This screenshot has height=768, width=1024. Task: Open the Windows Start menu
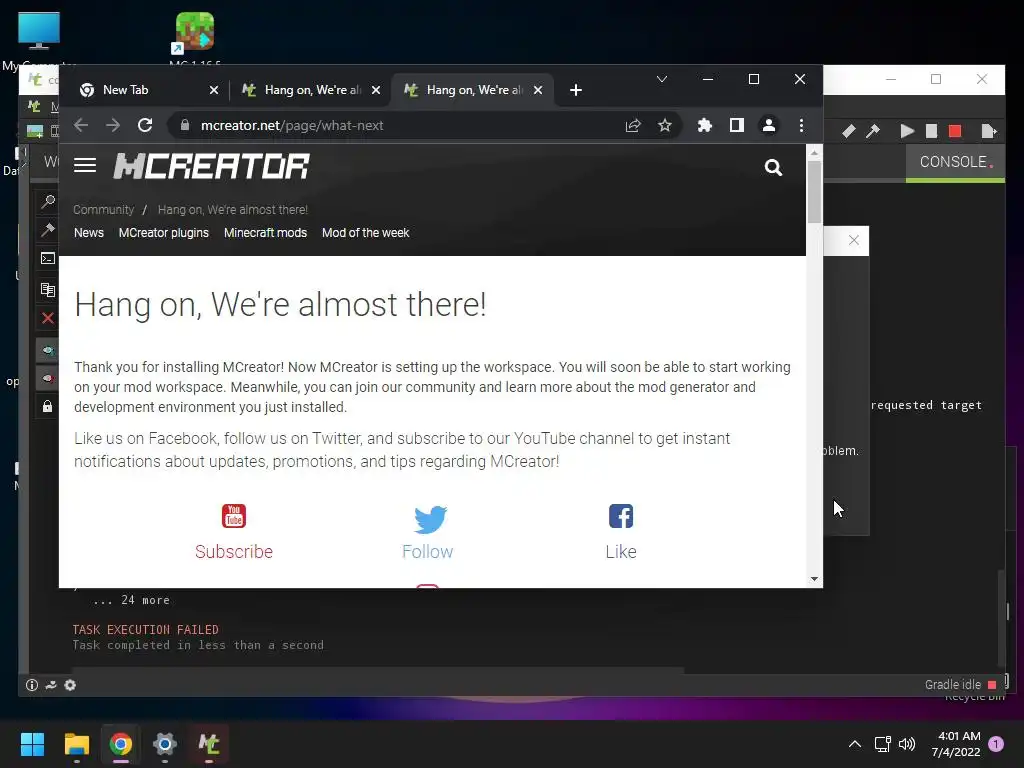point(32,744)
